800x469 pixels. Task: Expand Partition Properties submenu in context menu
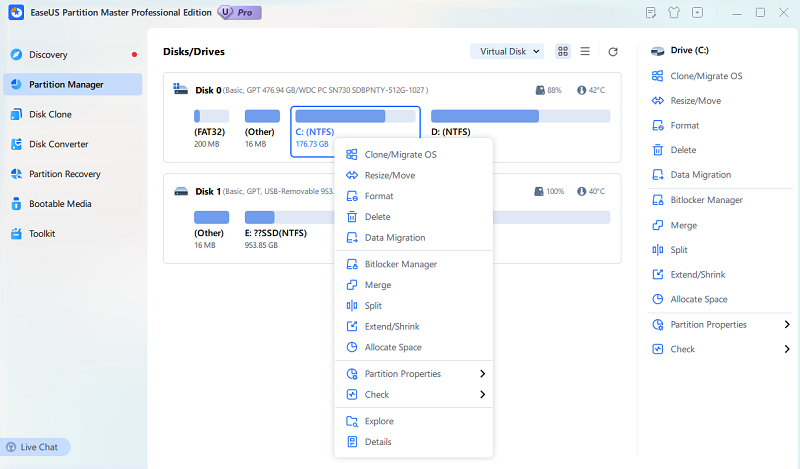413,374
